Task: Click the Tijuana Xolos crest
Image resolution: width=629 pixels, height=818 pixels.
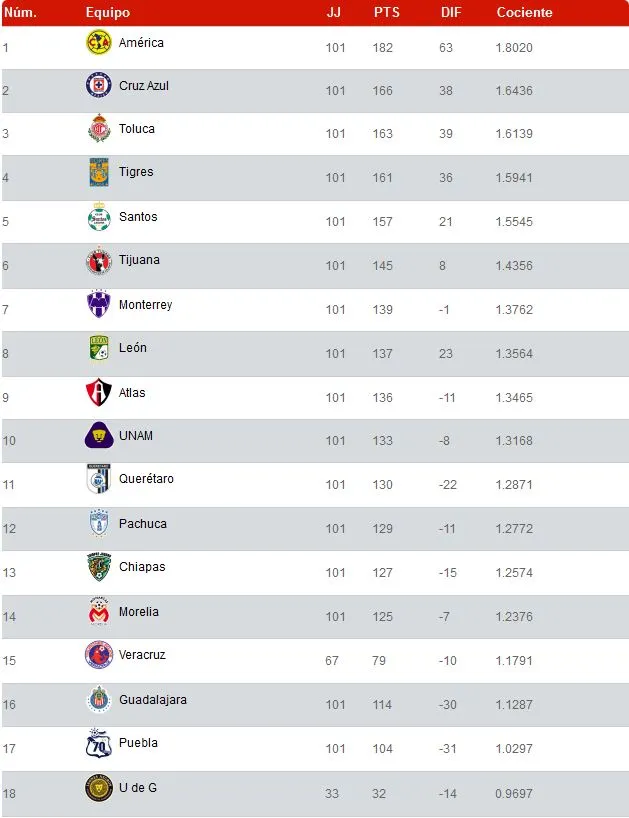Action: pyautogui.click(x=98, y=261)
